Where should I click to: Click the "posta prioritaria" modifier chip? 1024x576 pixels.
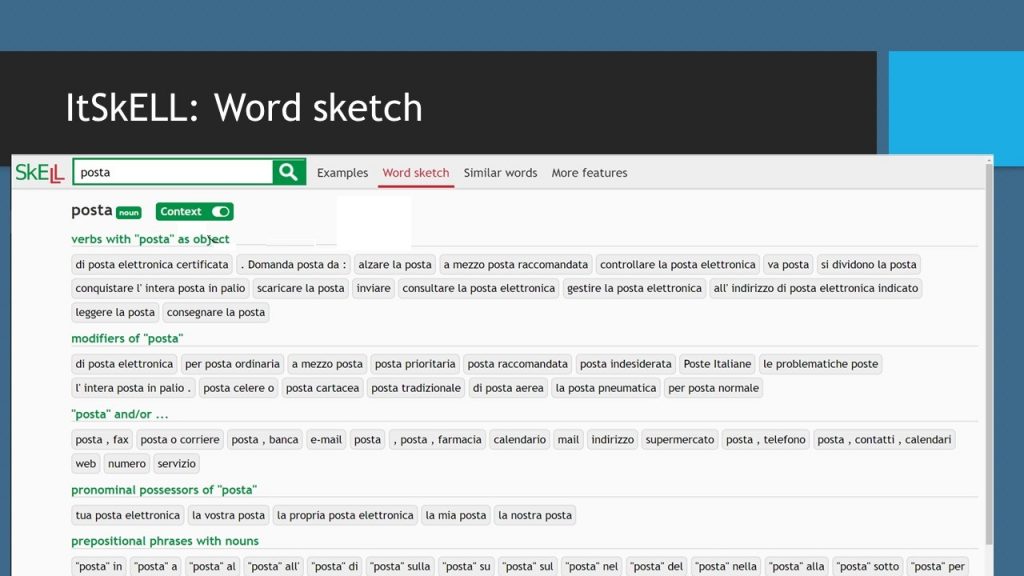click(415, 364)
